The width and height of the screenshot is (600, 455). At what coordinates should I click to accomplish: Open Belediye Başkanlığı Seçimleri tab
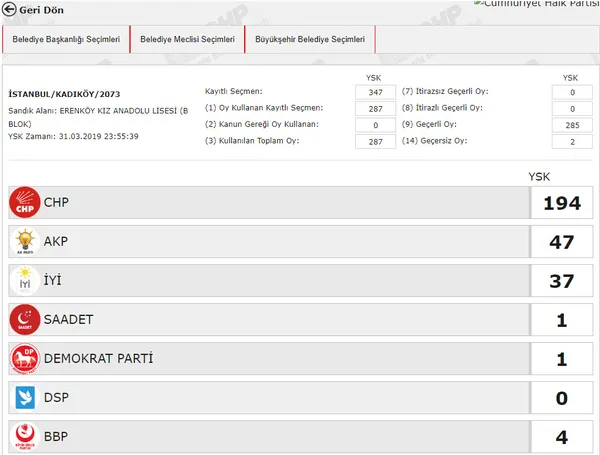click(x=67, y=40)
